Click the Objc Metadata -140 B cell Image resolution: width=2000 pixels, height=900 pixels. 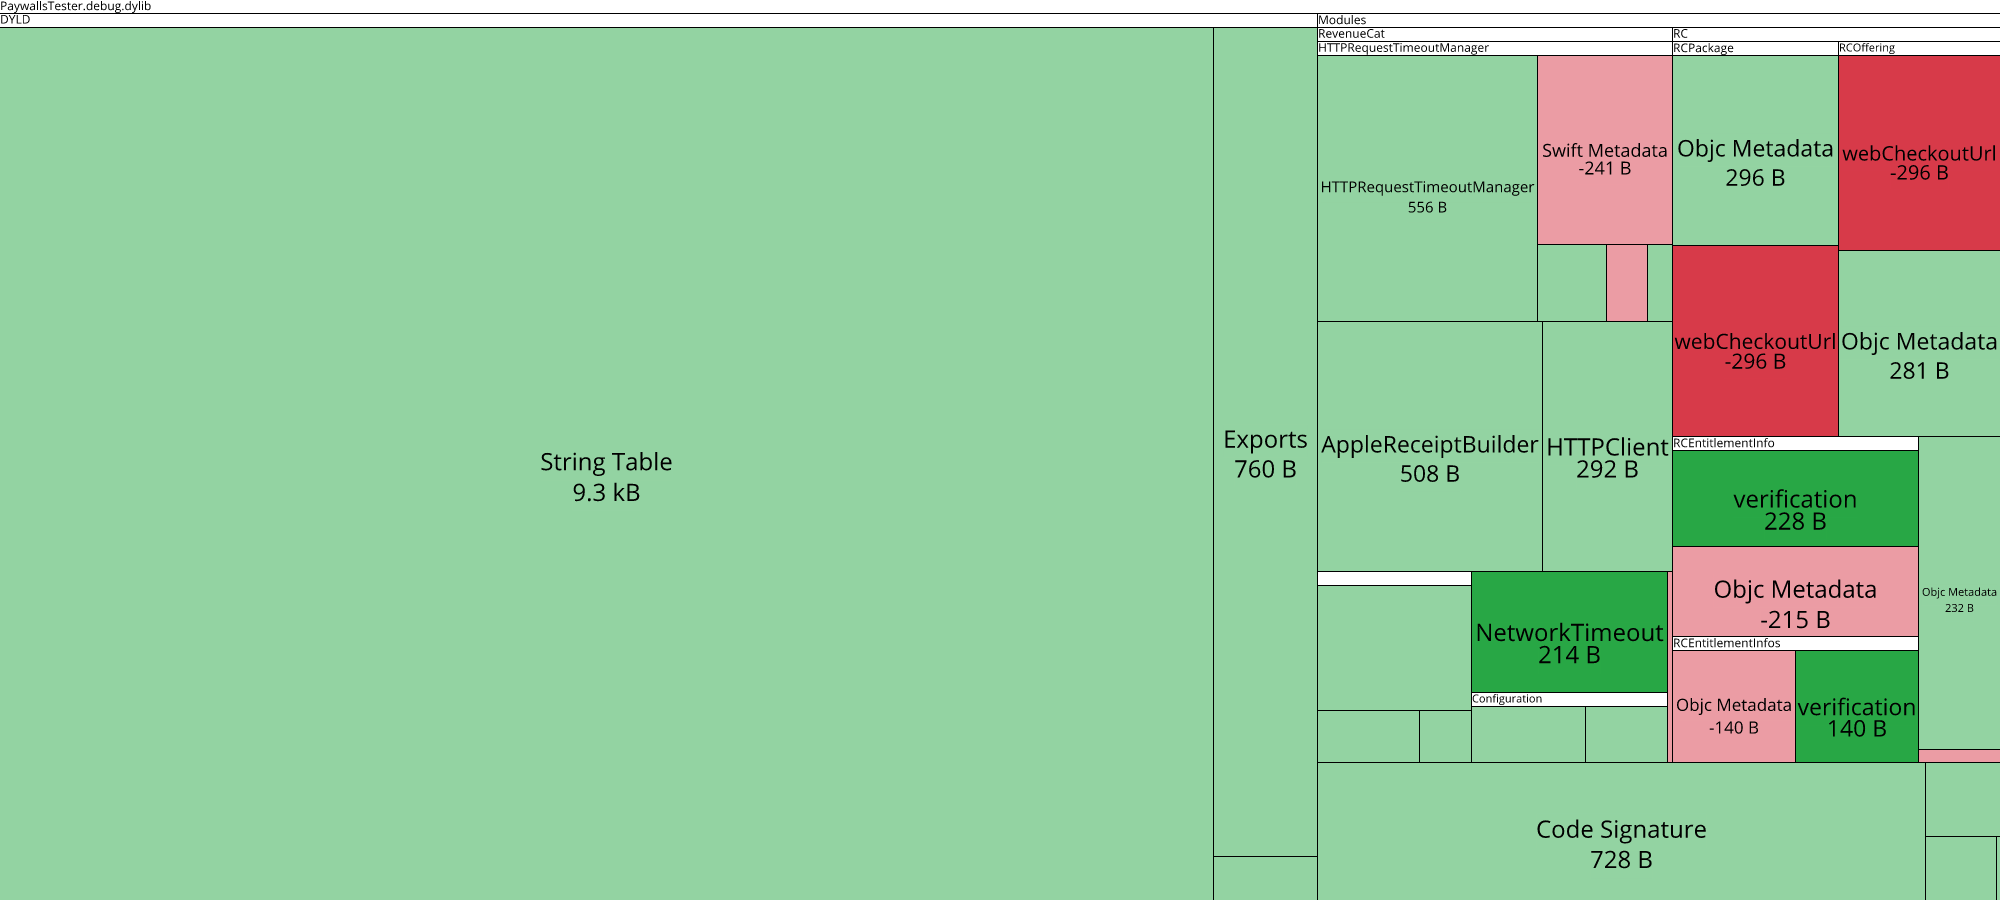coord(1733,707)
